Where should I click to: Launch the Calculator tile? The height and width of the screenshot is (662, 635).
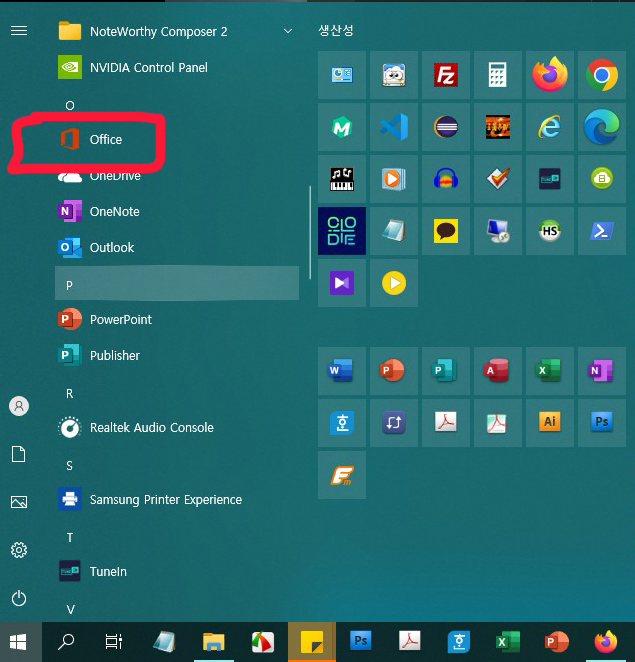pos(498,75)
